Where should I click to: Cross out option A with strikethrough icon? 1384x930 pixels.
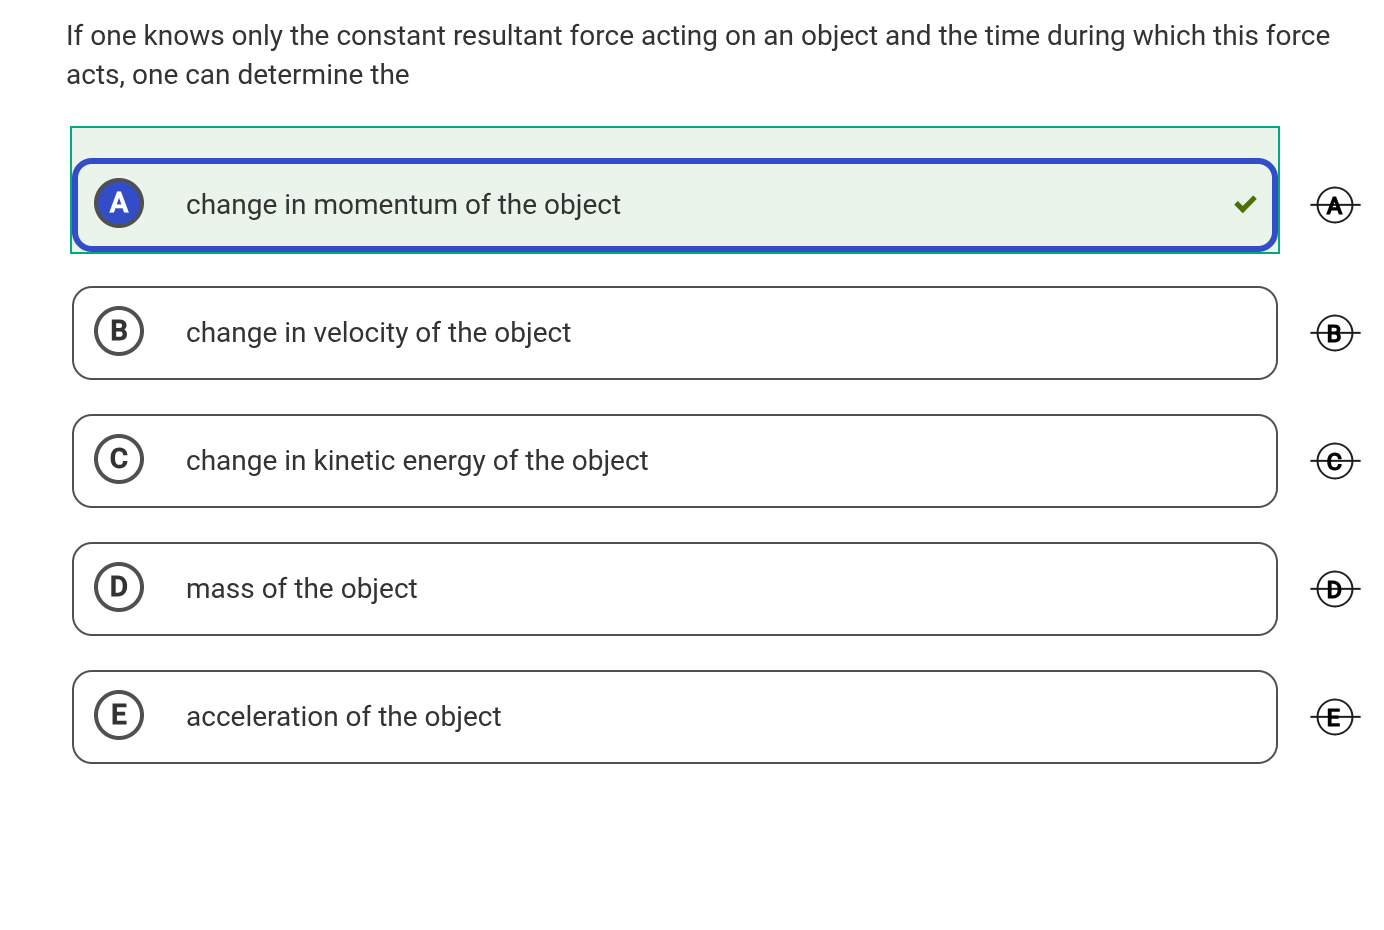(x=1334, y=205)
